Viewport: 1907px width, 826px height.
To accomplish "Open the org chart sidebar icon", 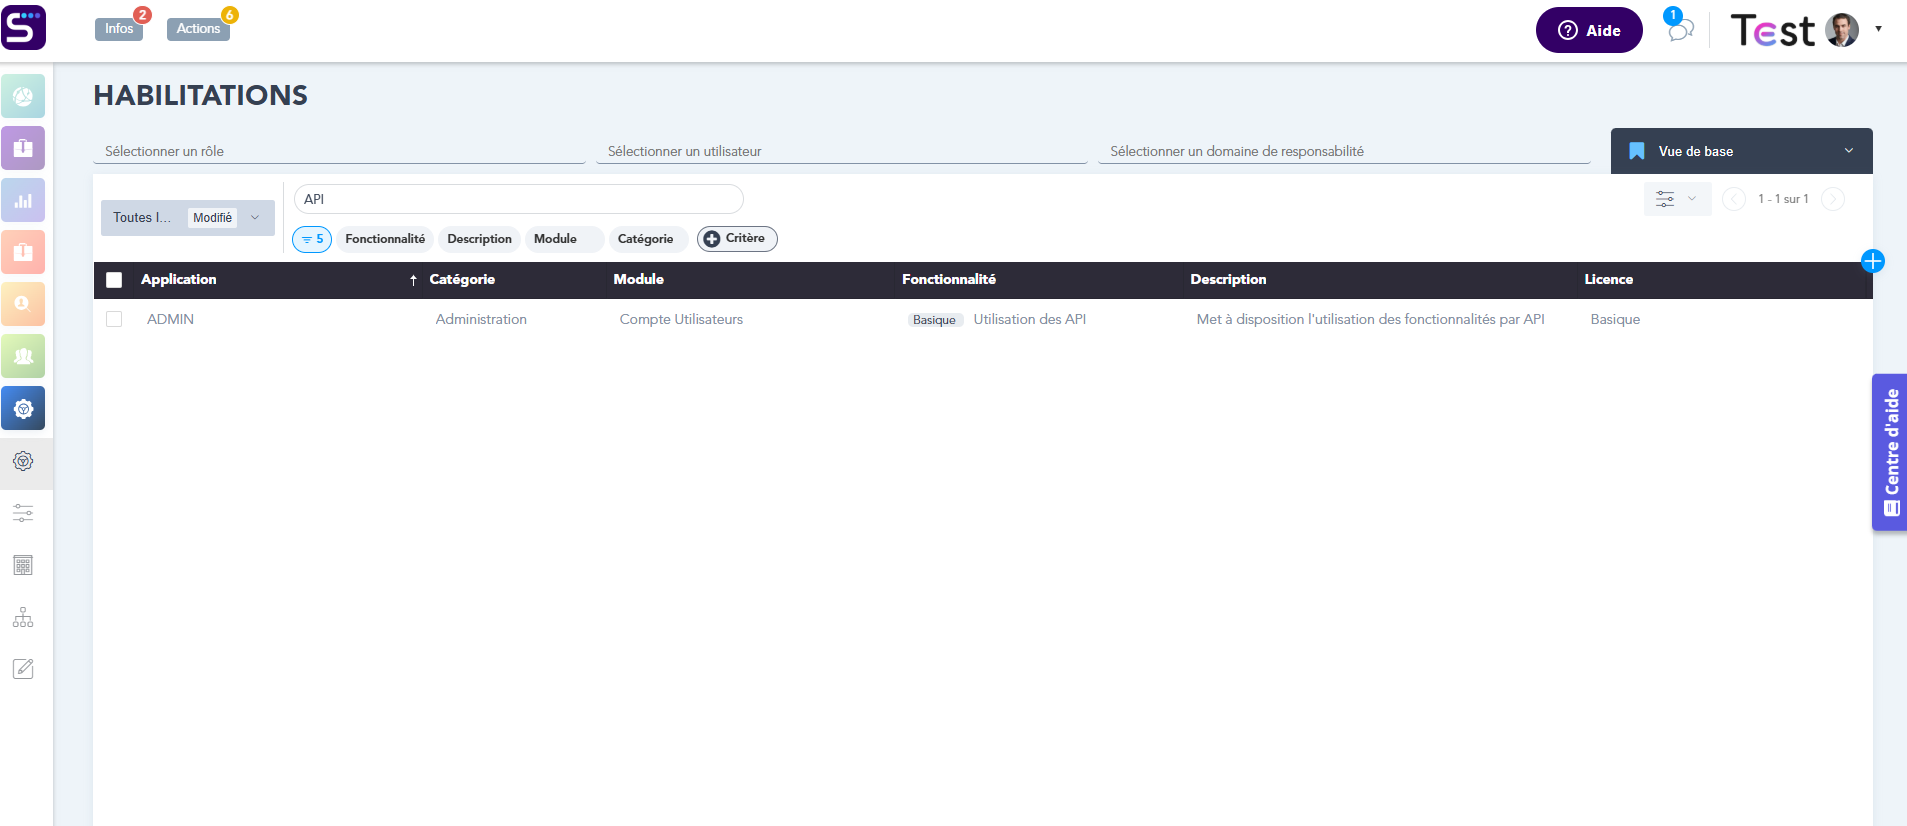I will click(23, 617).
